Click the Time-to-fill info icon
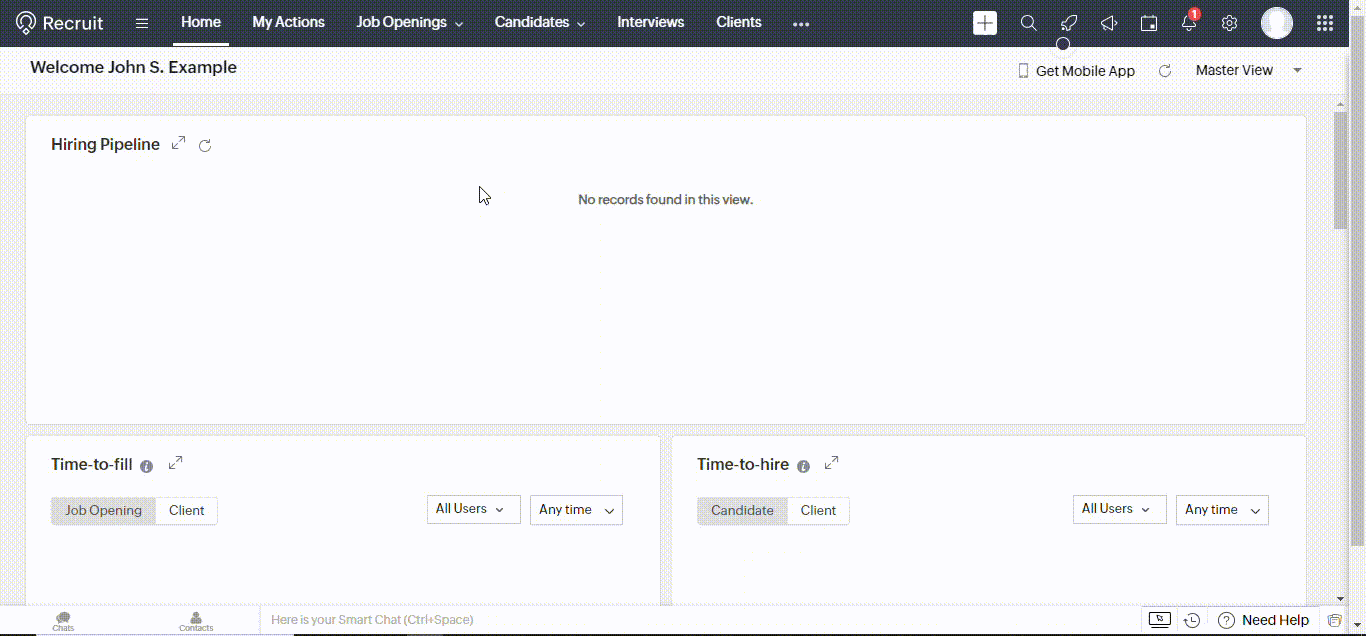1366x636 pixels. 147,466
